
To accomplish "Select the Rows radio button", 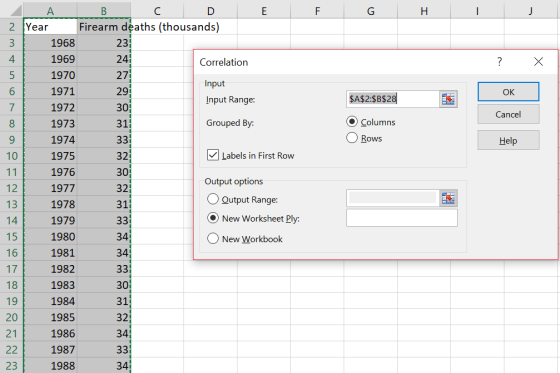I will 352,138.
